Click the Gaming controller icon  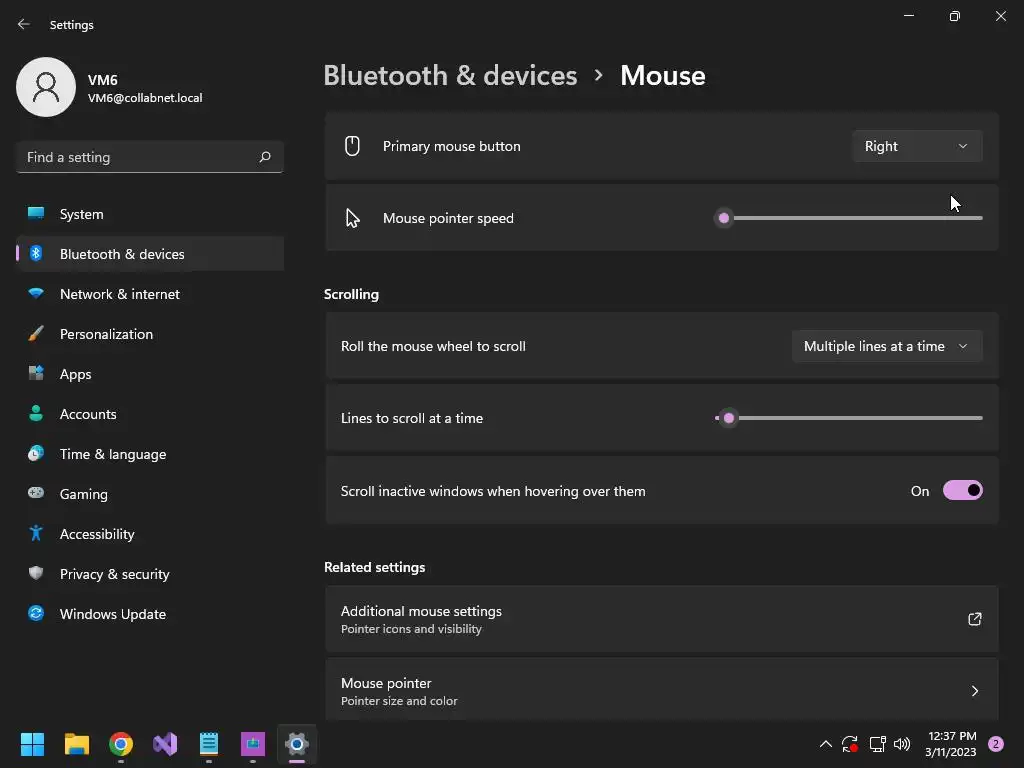tap(36, 493)
